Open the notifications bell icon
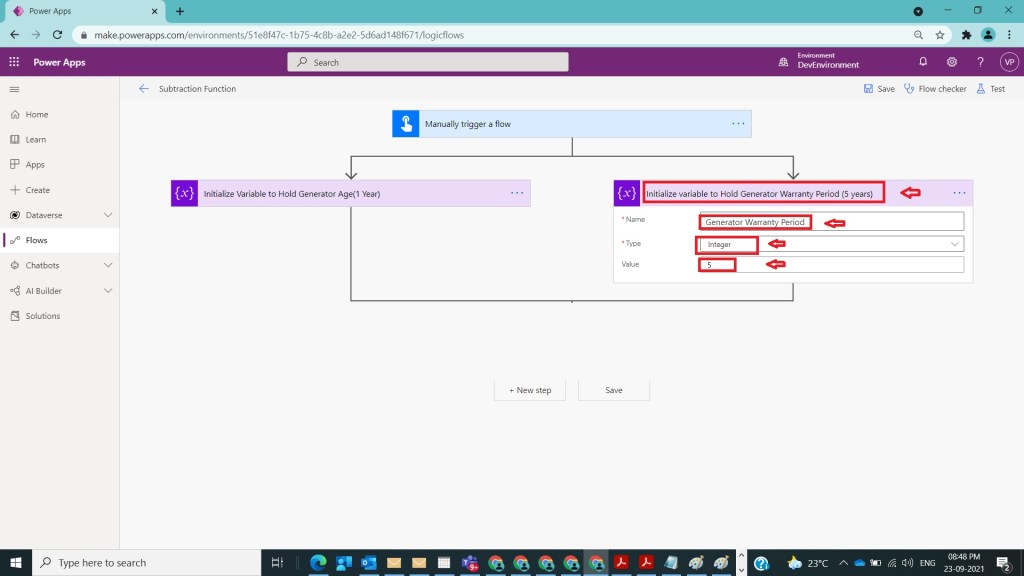 coord(923,62)
